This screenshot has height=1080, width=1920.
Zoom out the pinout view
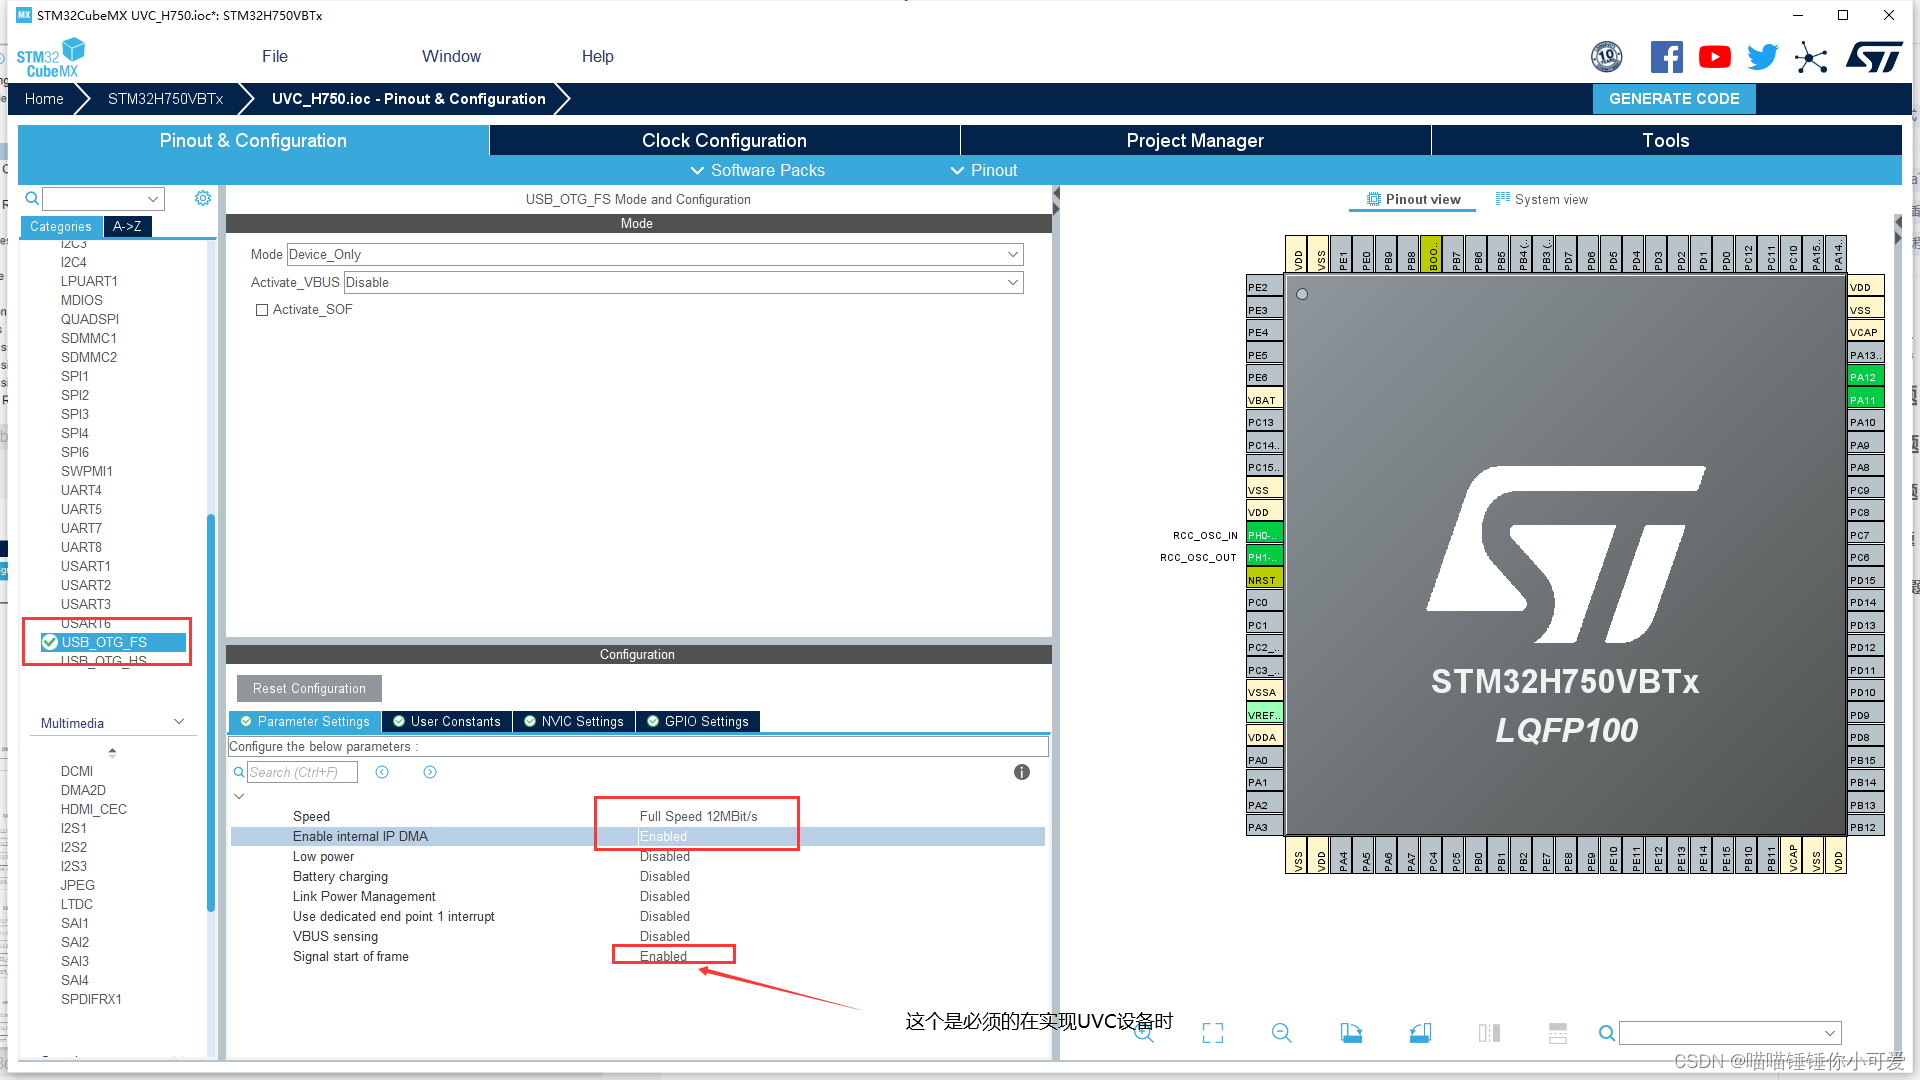tap(1281, 1033)
